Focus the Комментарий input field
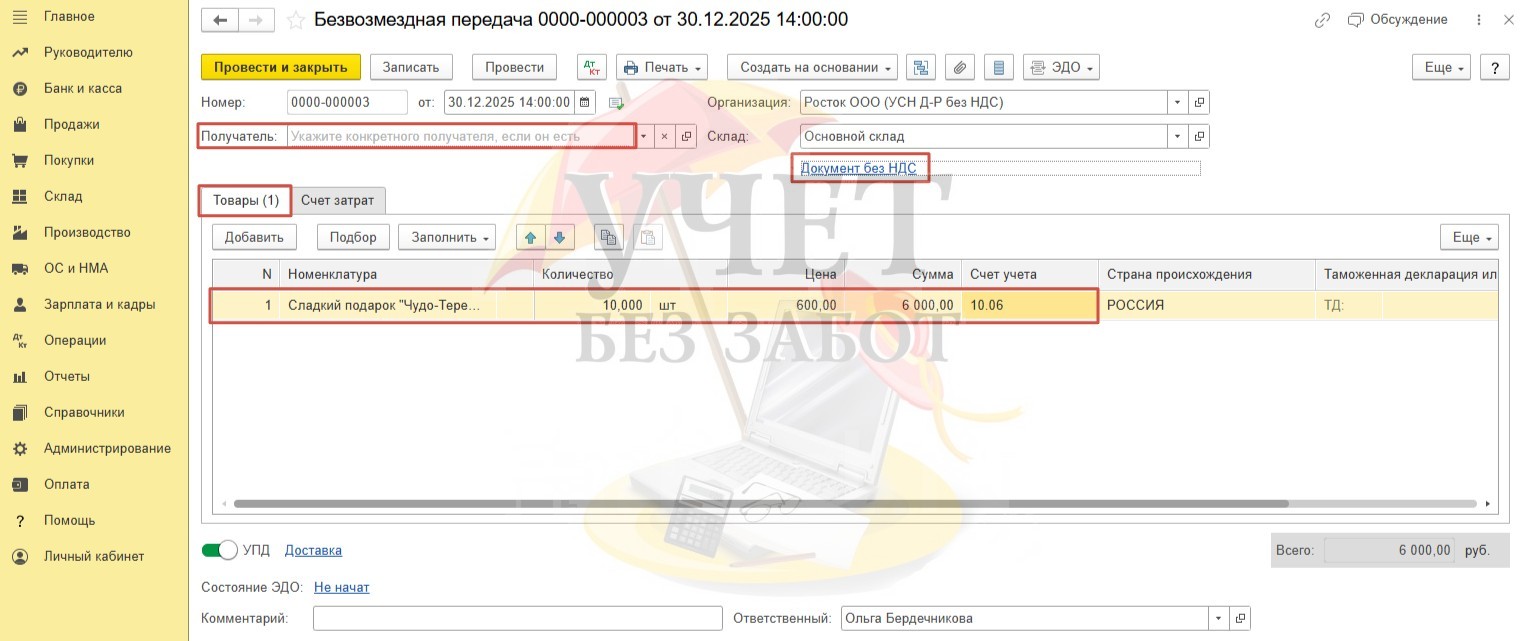 (517, 618)
